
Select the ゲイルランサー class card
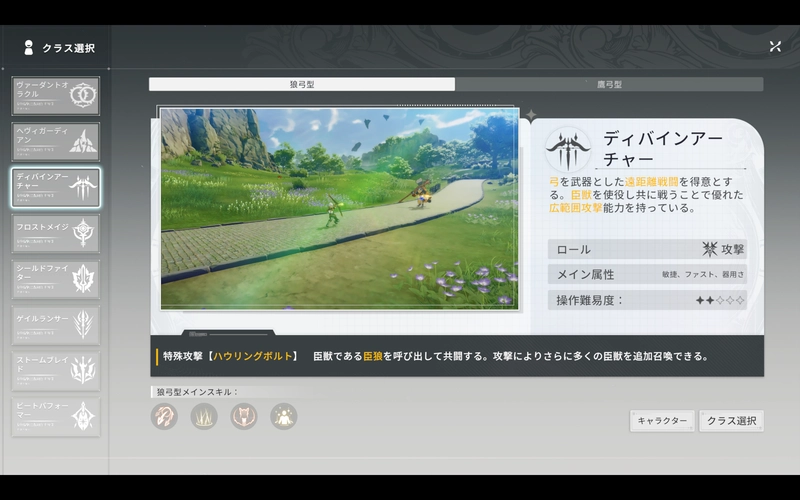56,325
